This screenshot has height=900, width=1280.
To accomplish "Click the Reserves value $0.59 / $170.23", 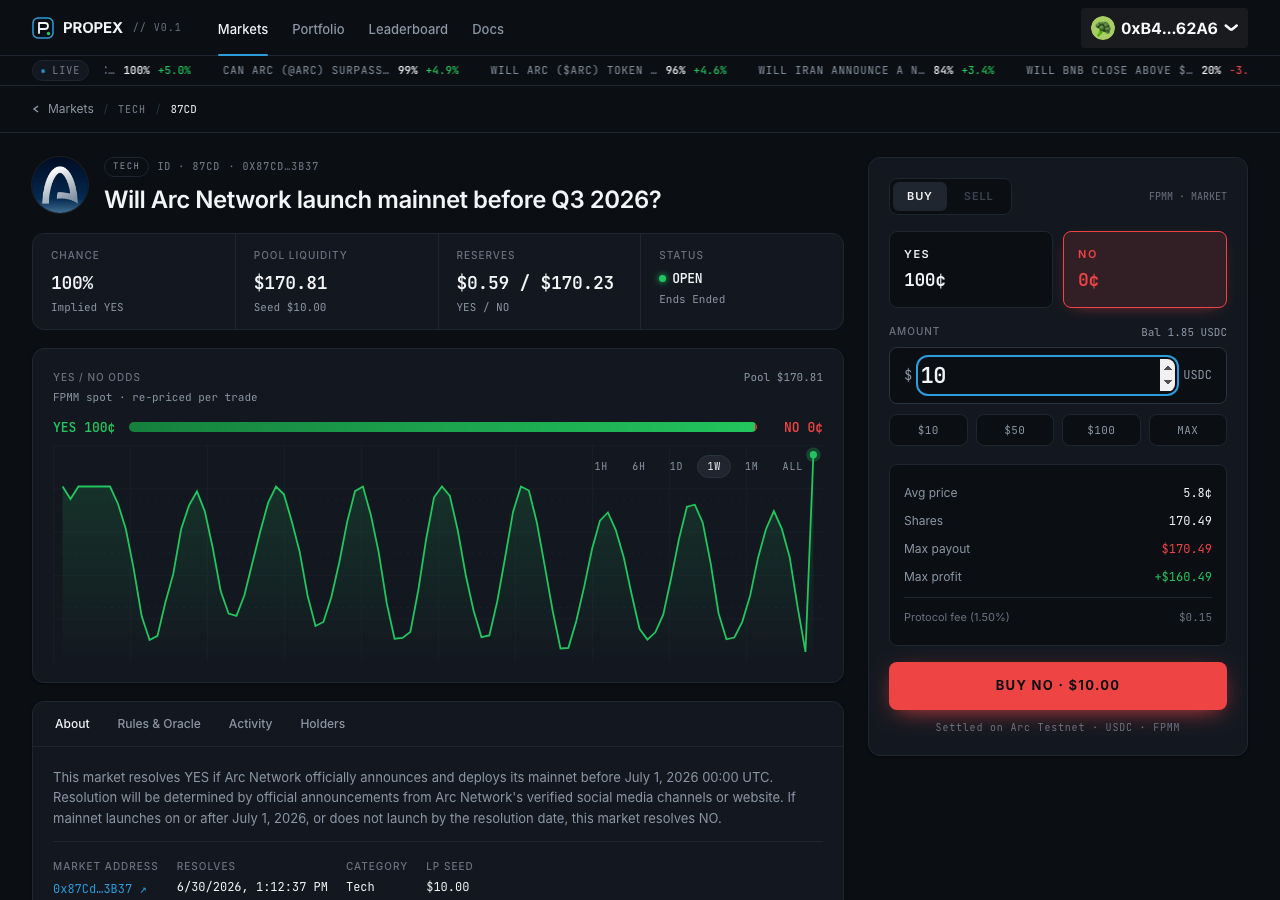I will [x=535, y=283].
